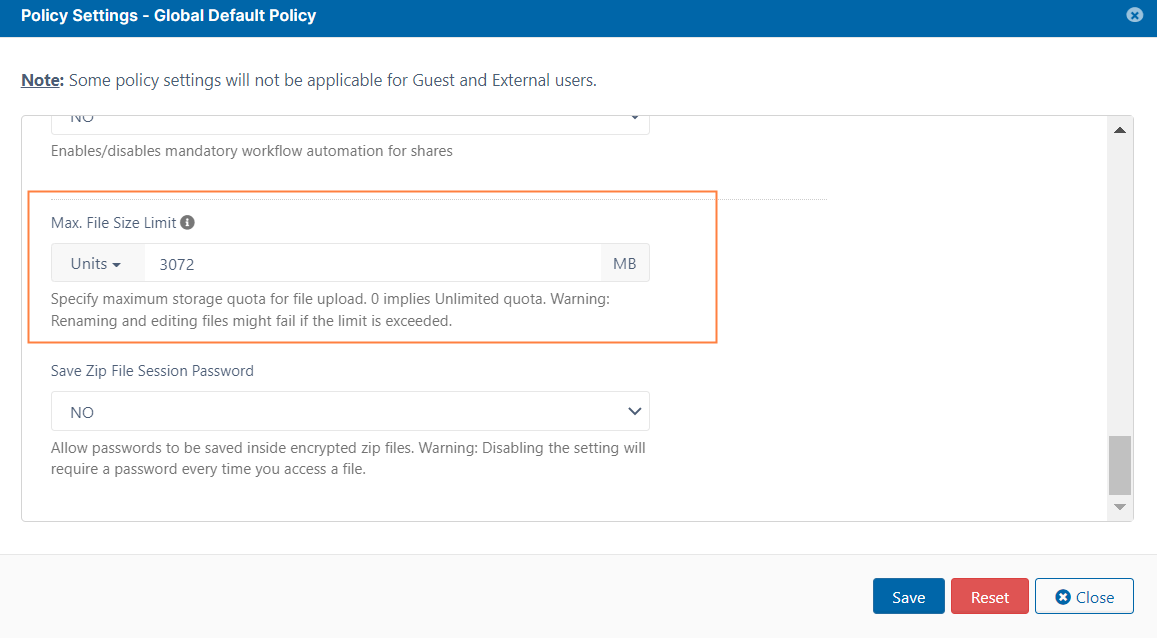The width and height of the screenshot is (1157, 638).
Task: Click the vertical scrollbar thumb
Action: tap(1119, 465)
